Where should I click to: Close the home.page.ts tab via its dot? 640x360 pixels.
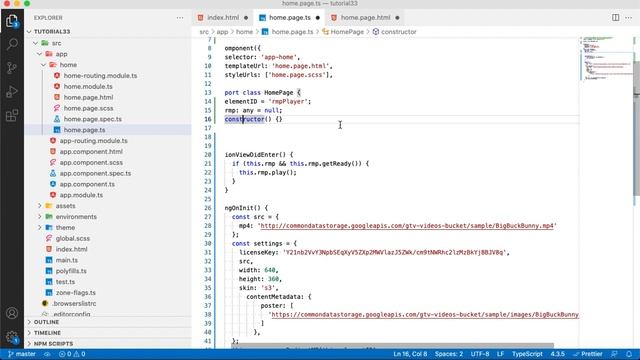[318, 18]
